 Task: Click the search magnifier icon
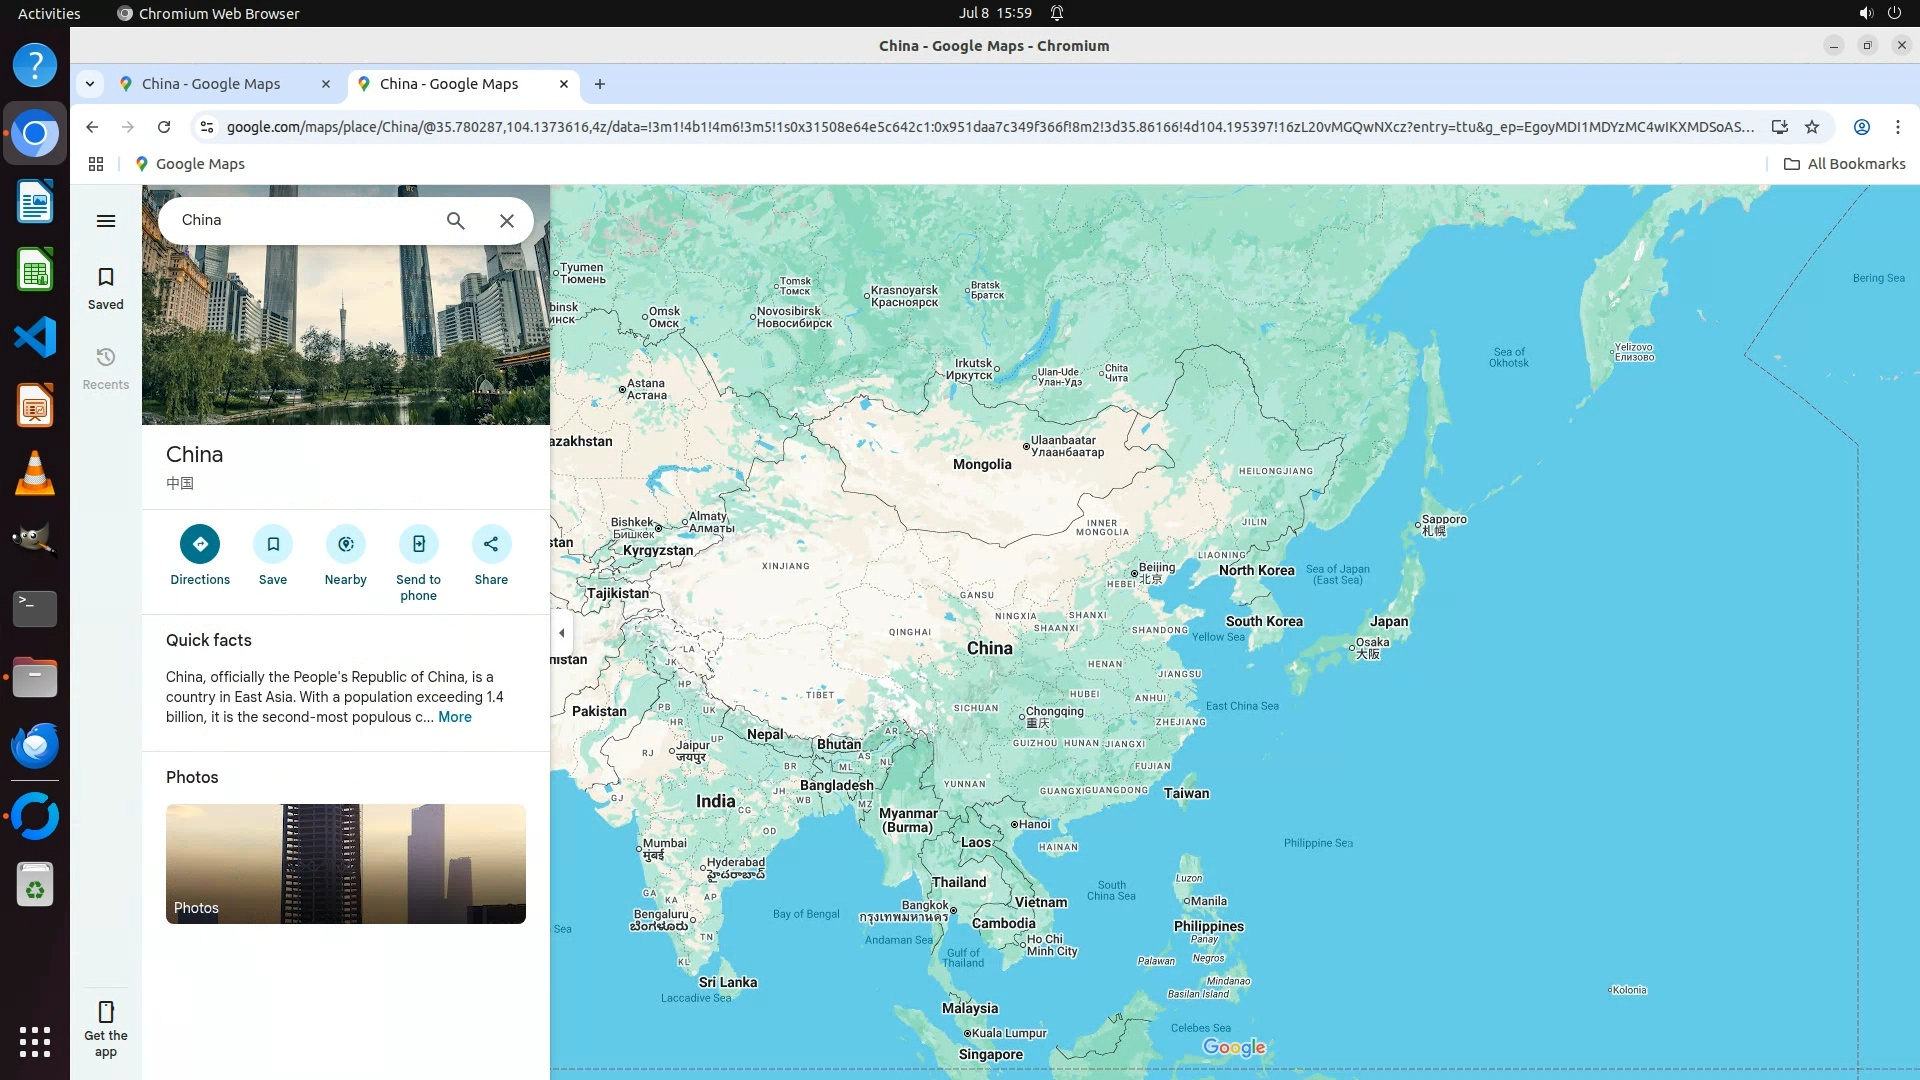[x=455, y=221]
